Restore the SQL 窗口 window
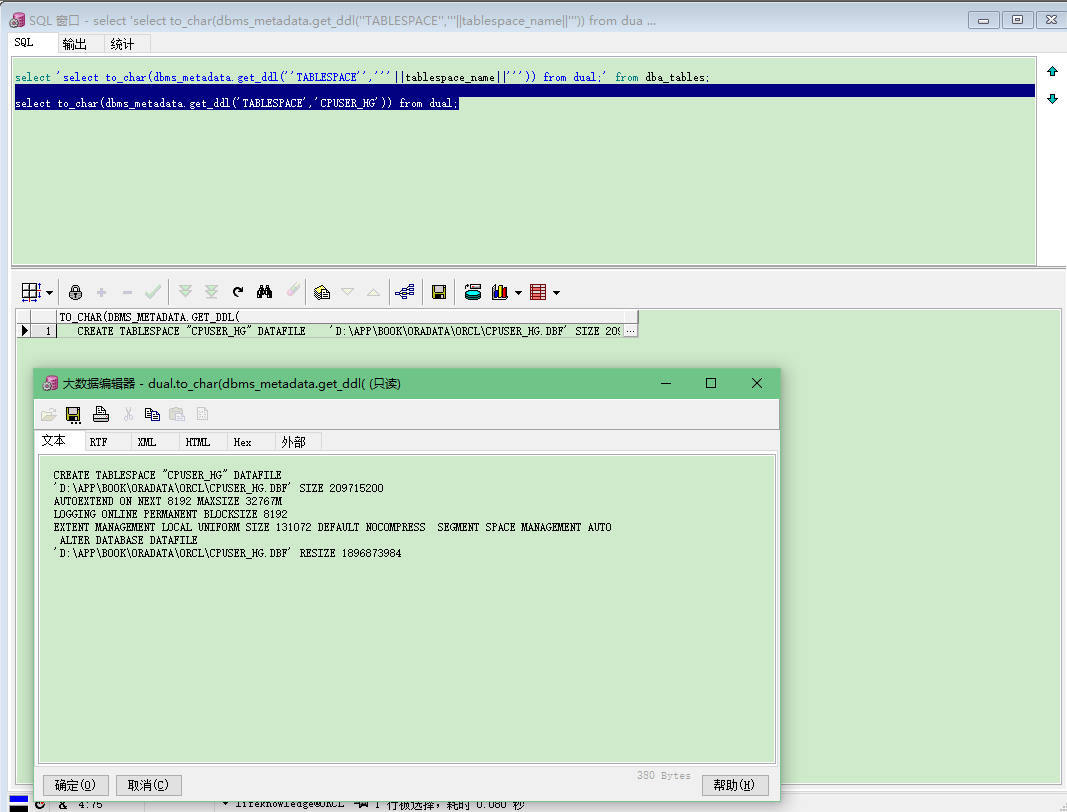This screenshot has width=1067, height=812. (1017, 20)
